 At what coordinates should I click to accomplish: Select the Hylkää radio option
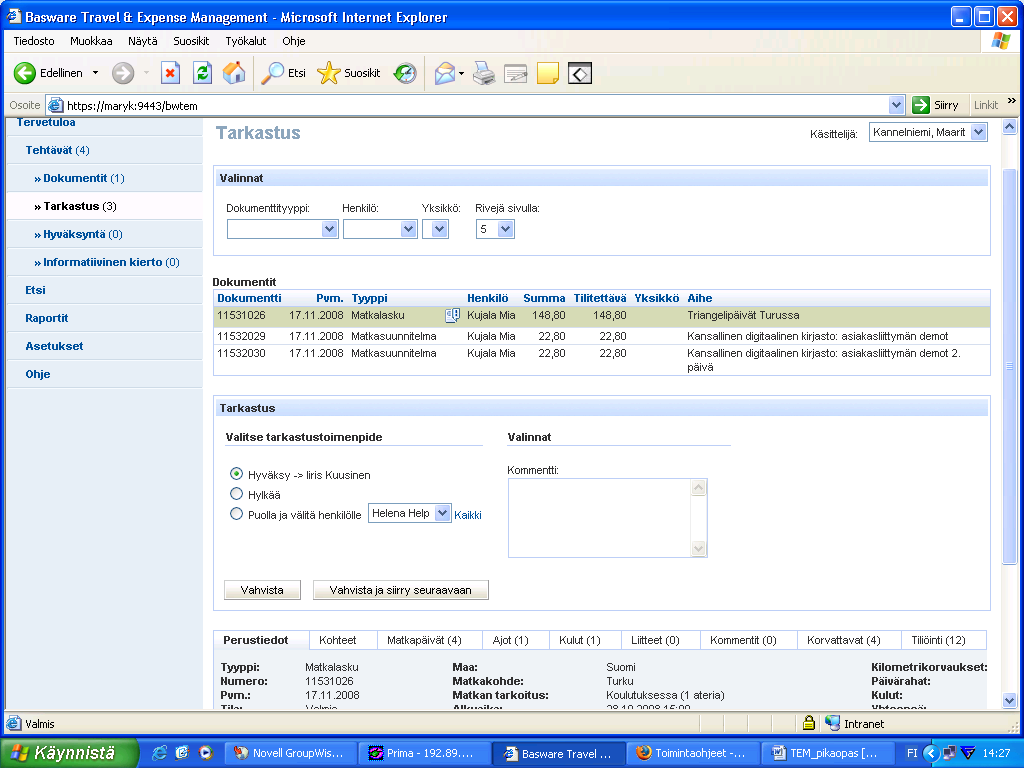236,494
